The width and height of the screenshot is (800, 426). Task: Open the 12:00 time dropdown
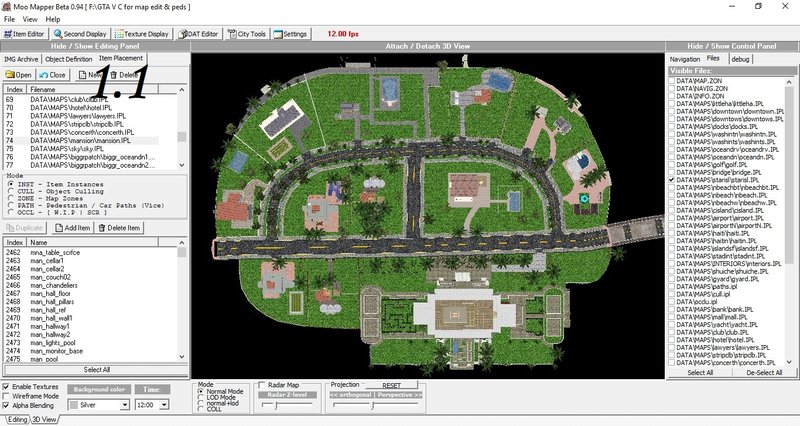[x=164, y=405]
